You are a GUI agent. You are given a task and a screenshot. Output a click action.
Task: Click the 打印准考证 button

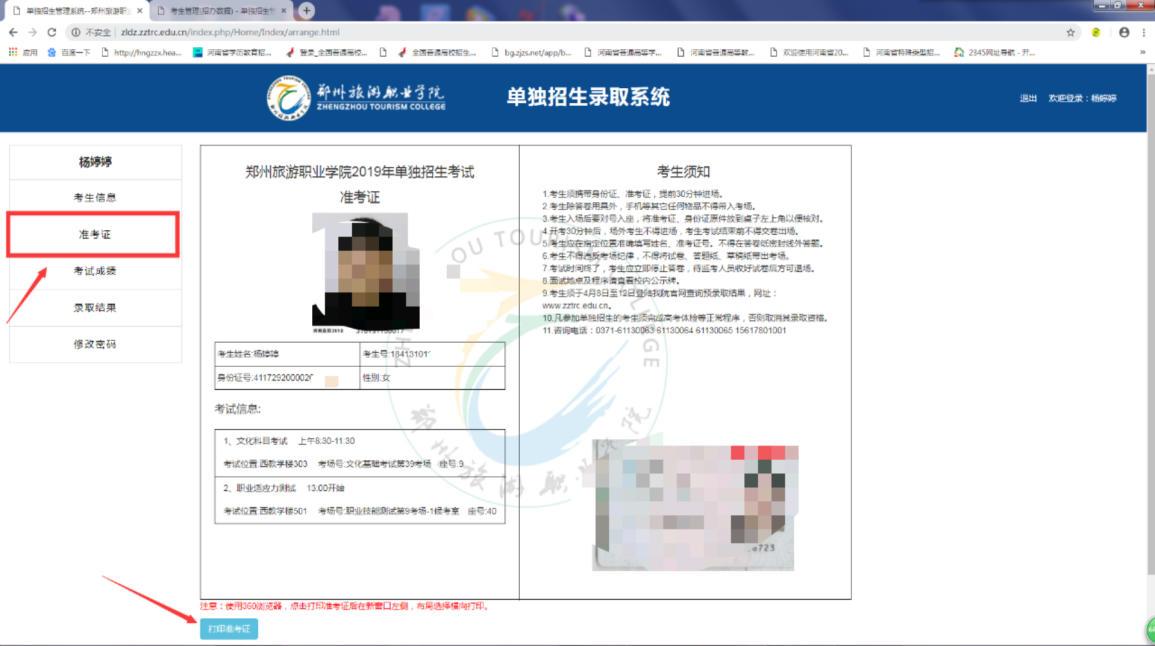229,629
